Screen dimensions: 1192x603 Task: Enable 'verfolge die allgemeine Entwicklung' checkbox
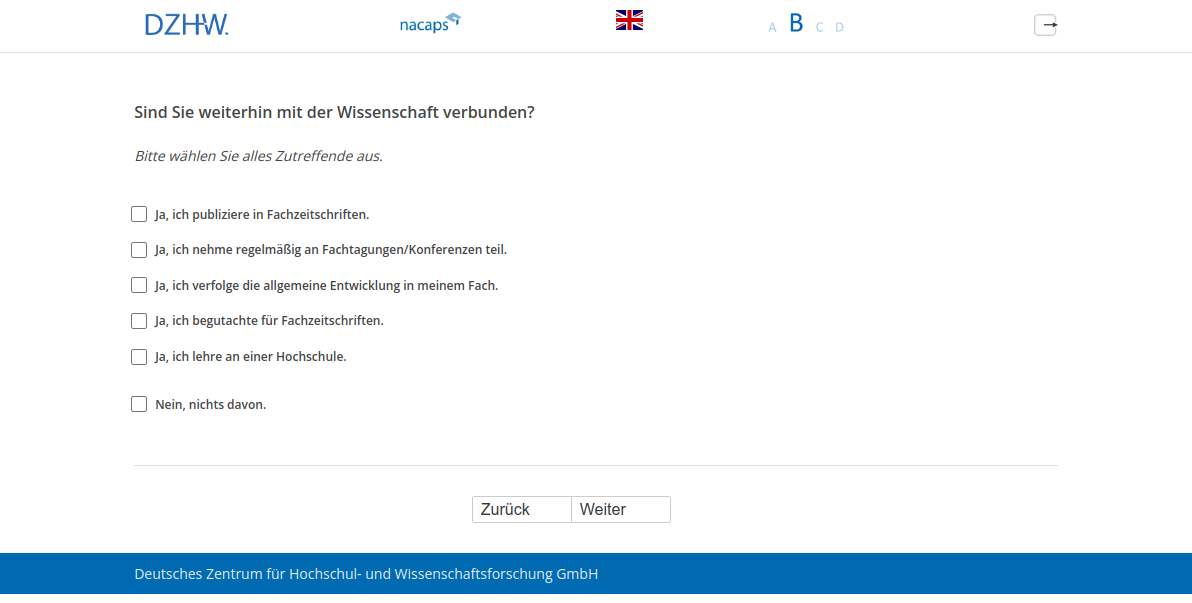[139, 285]
